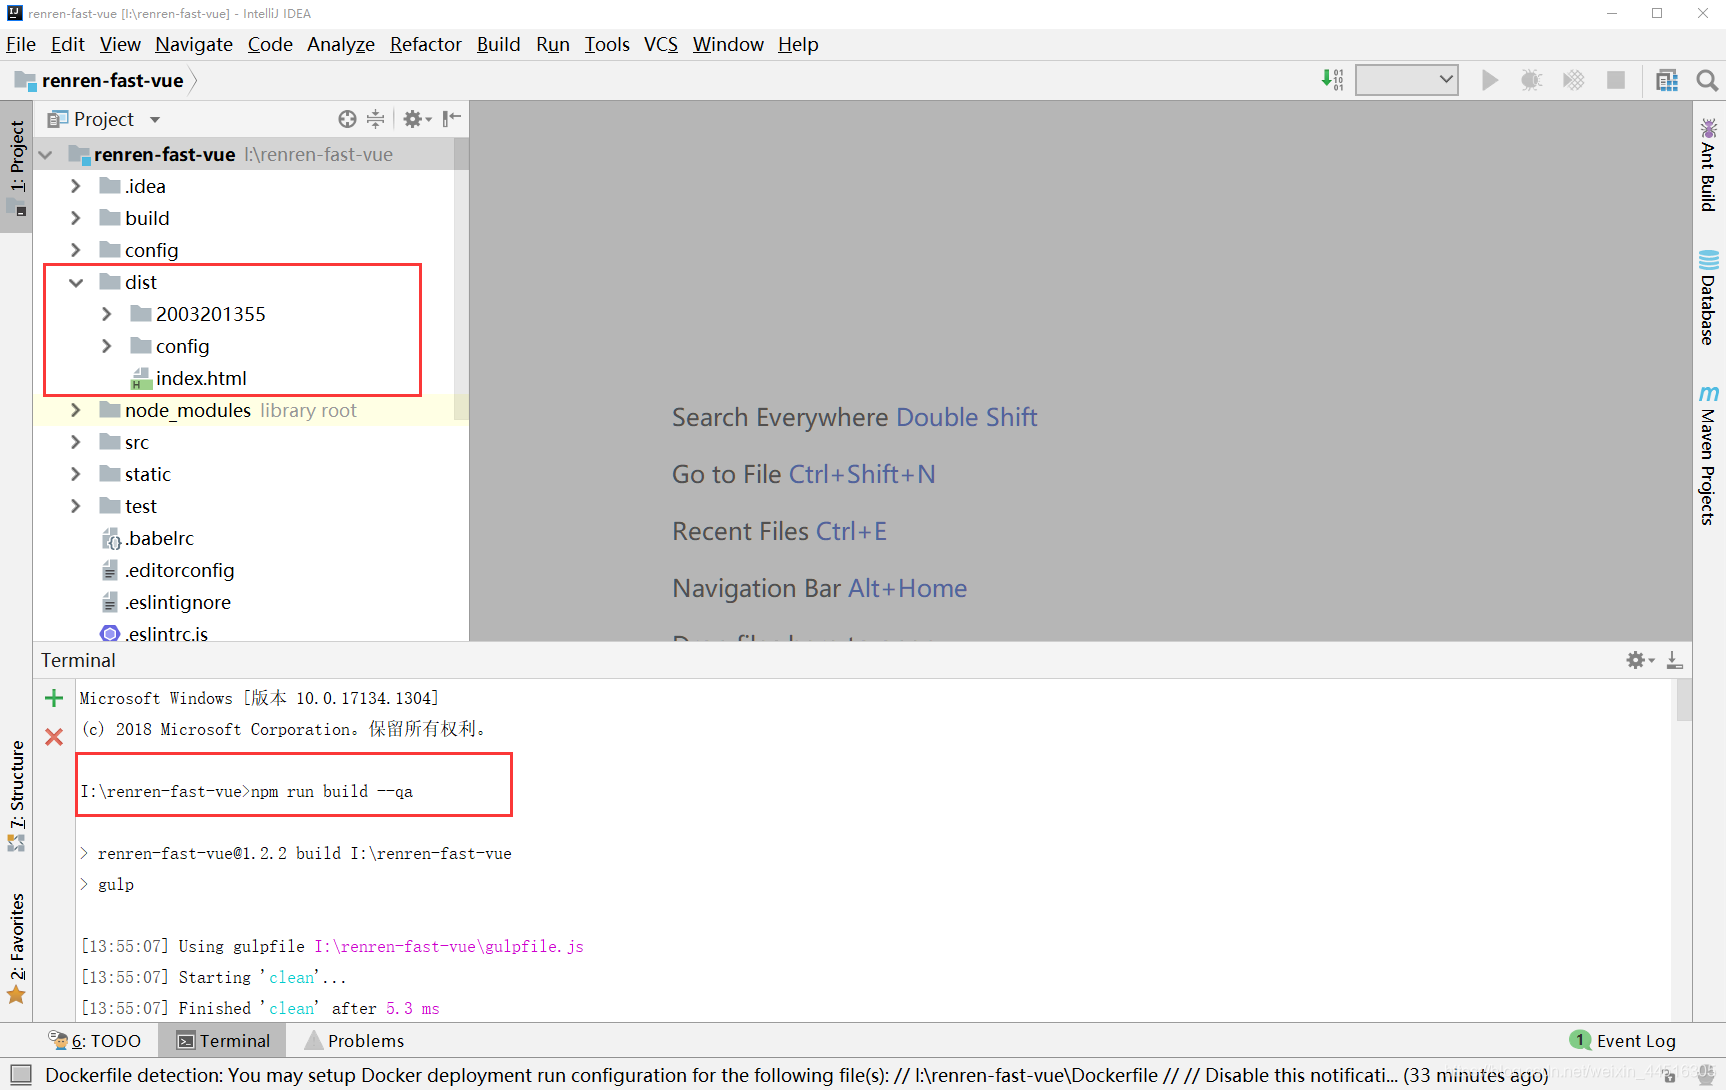Open Ant Build side tool window
Screen dimensions: 1726x1090
pyautogui.click(x=1709, y=165)
